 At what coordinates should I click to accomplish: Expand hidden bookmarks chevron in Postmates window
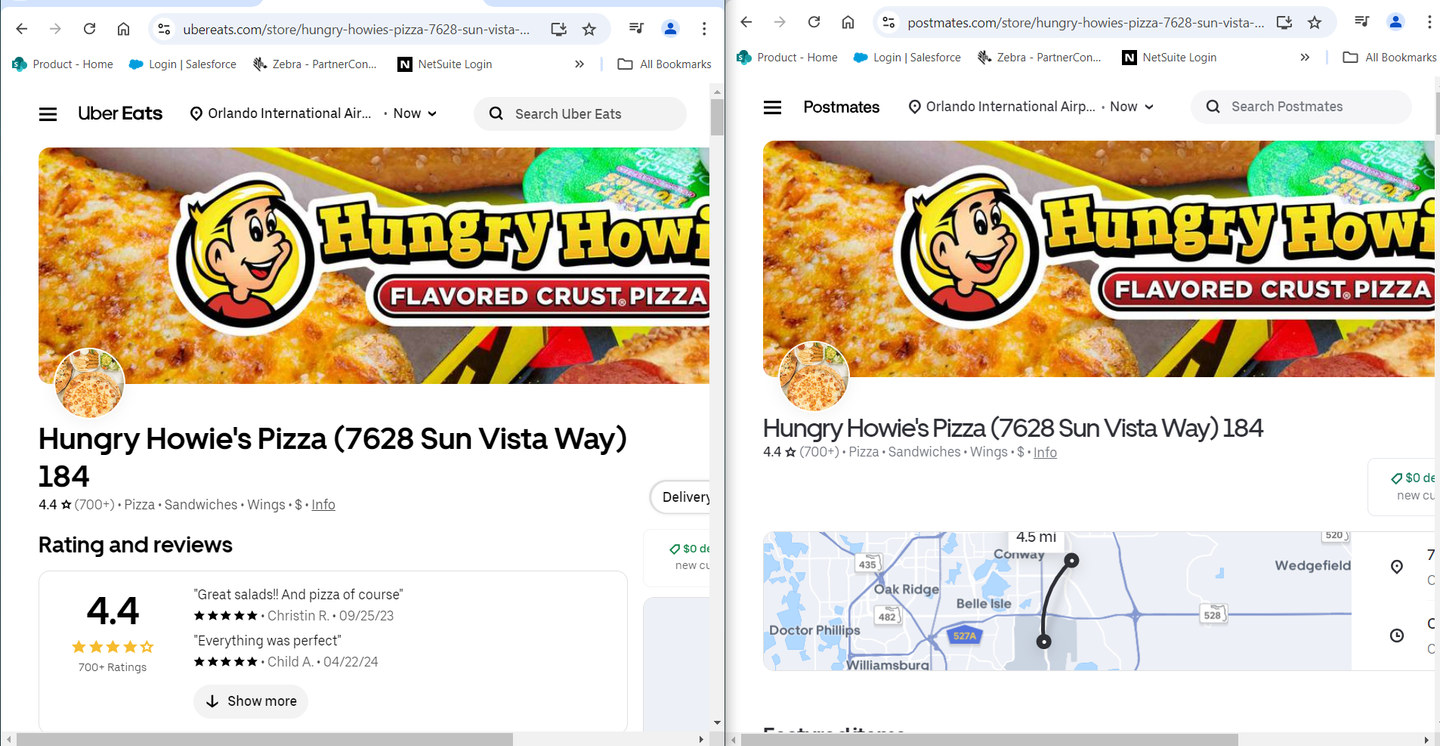(x=1304, y=57)
